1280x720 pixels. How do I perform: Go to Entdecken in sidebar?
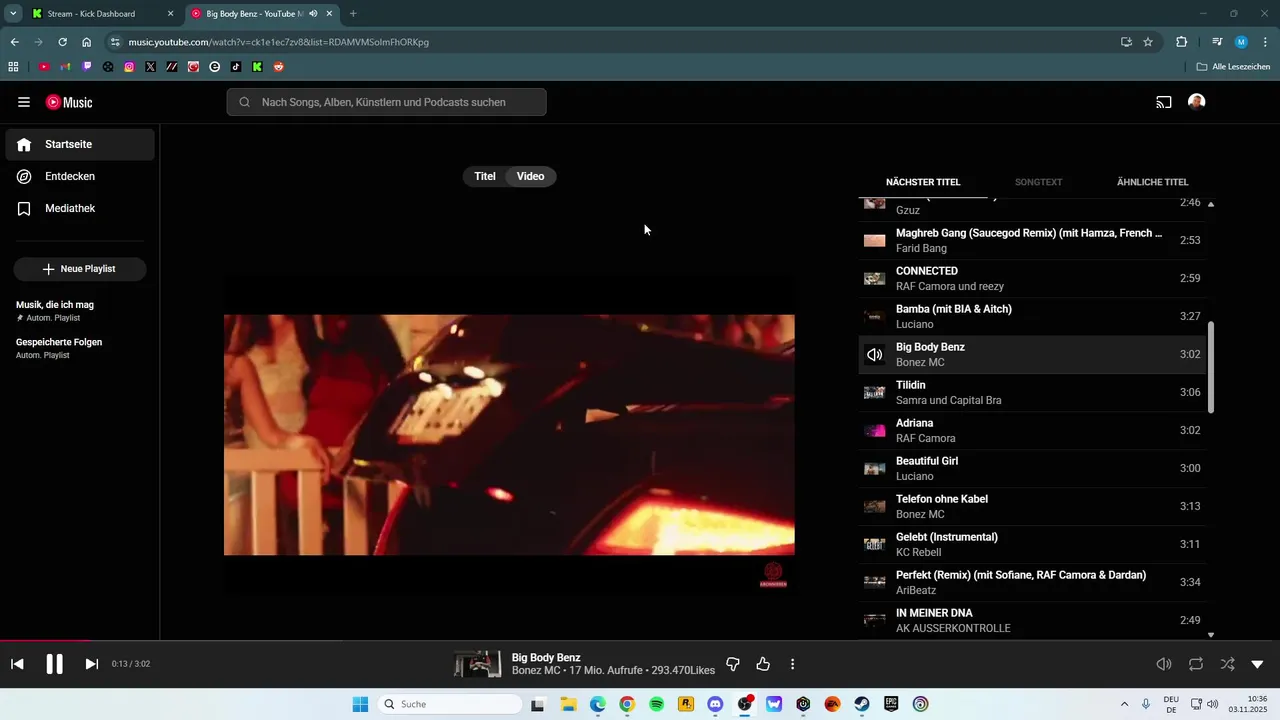[80, 176]
